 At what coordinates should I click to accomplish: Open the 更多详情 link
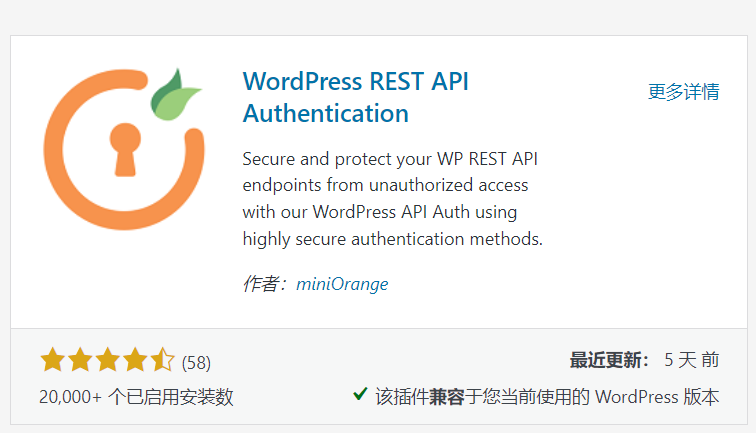click(683, 92)
